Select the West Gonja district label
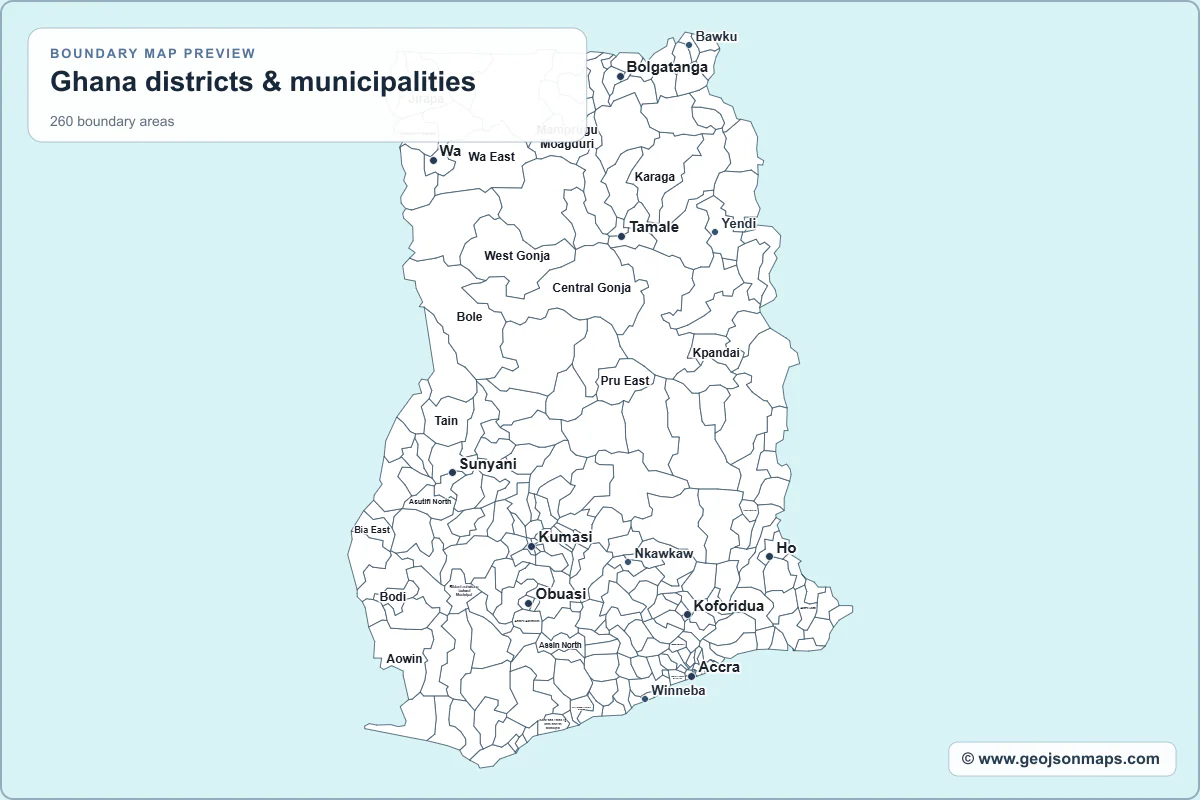Screen dimensions: 1200x800 517,256
